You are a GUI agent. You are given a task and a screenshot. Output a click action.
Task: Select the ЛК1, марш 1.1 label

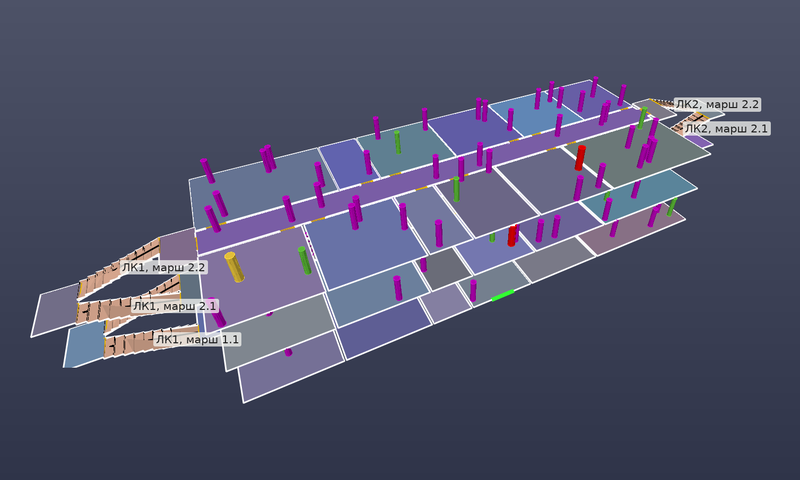click(x=197, y=339)
